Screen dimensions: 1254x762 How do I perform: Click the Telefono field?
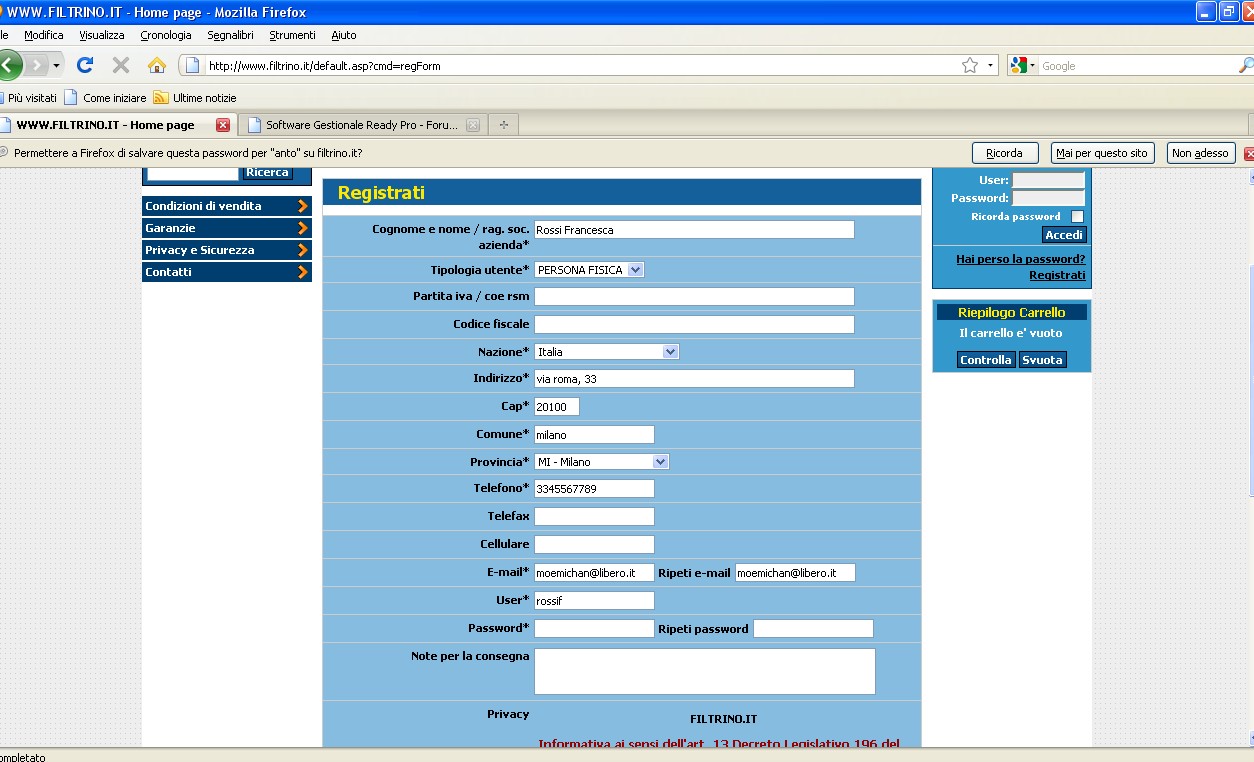pos(594,489)
